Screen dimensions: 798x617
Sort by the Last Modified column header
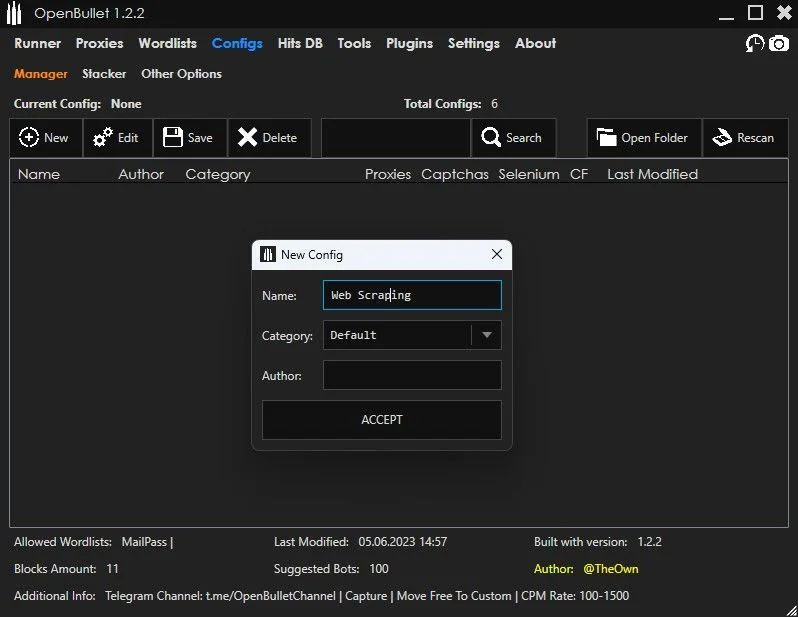(x=652, y=174)
